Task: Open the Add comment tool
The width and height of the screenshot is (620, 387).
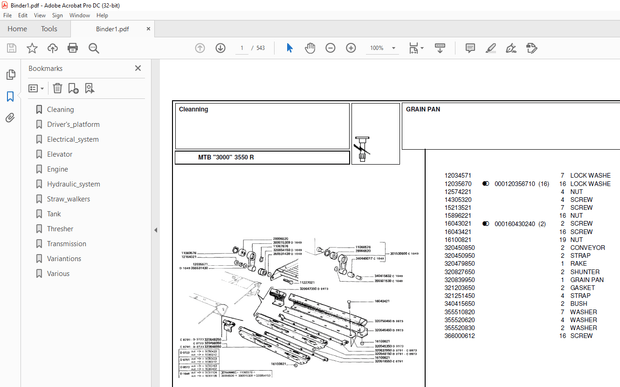Action: tap(470, 48)
